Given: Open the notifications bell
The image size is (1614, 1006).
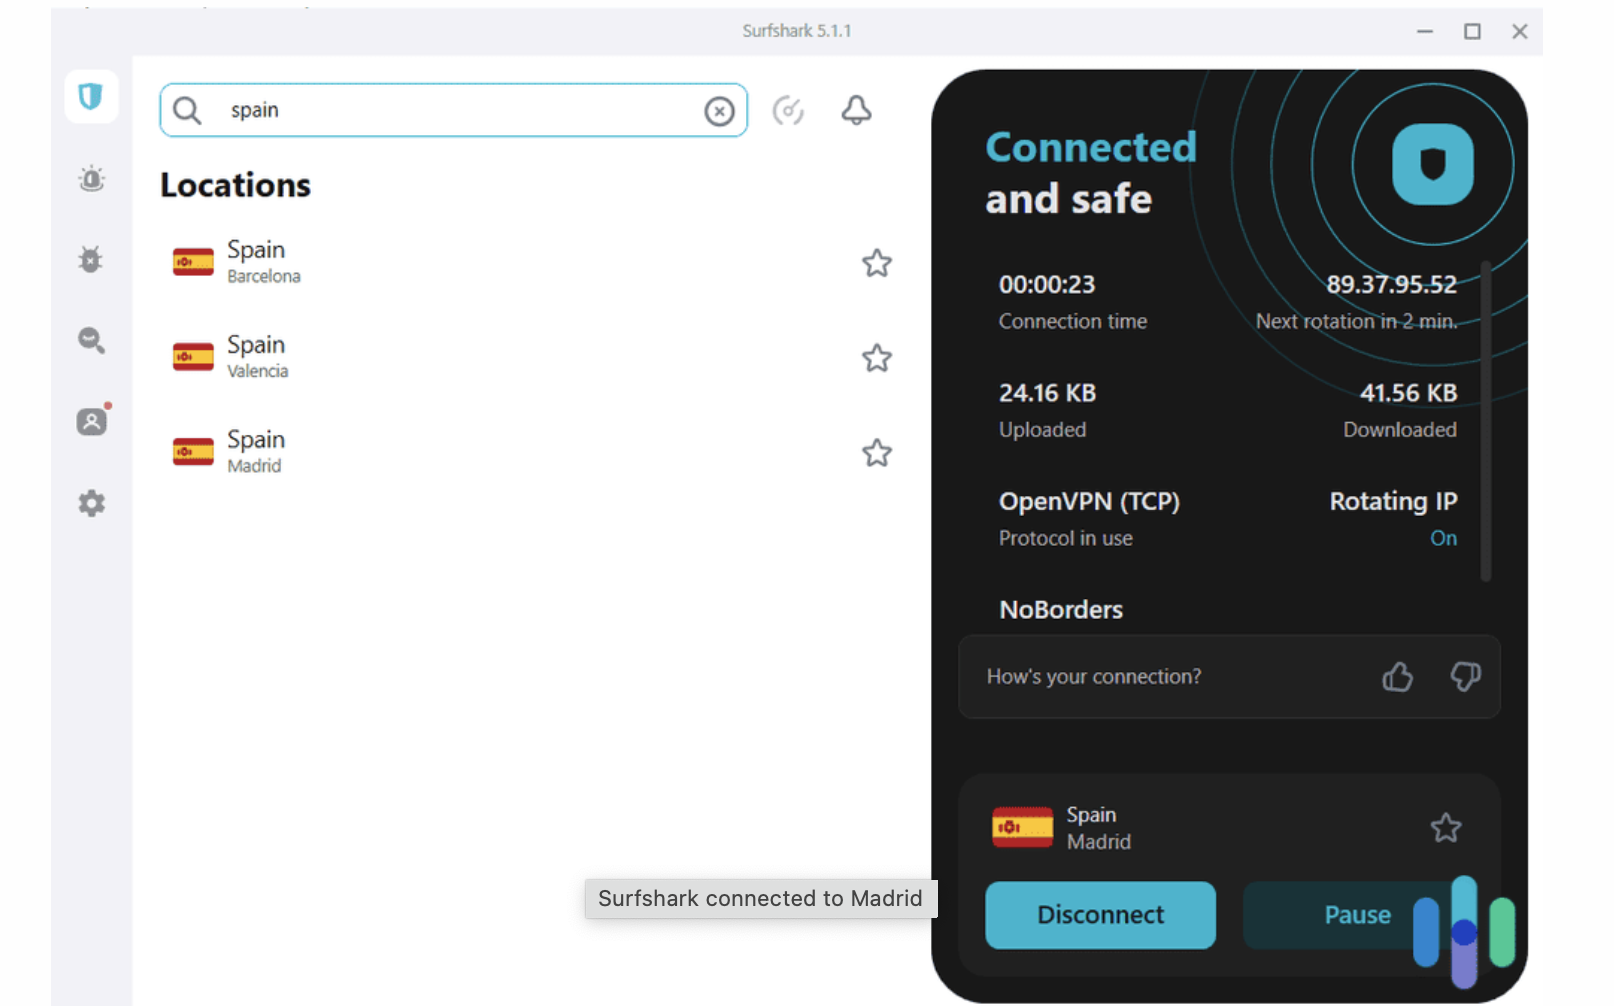Looking at the screenshot, I should (856, 110).
